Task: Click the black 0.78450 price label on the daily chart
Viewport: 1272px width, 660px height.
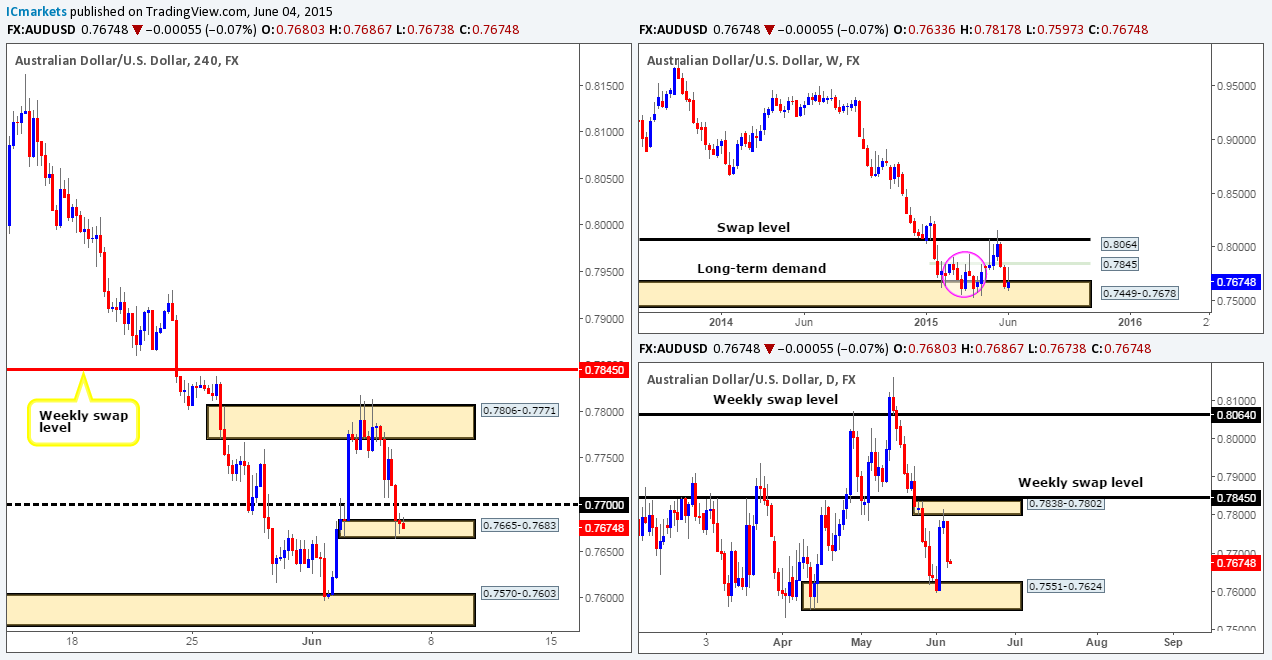Action: click(x=1238, y=496)
